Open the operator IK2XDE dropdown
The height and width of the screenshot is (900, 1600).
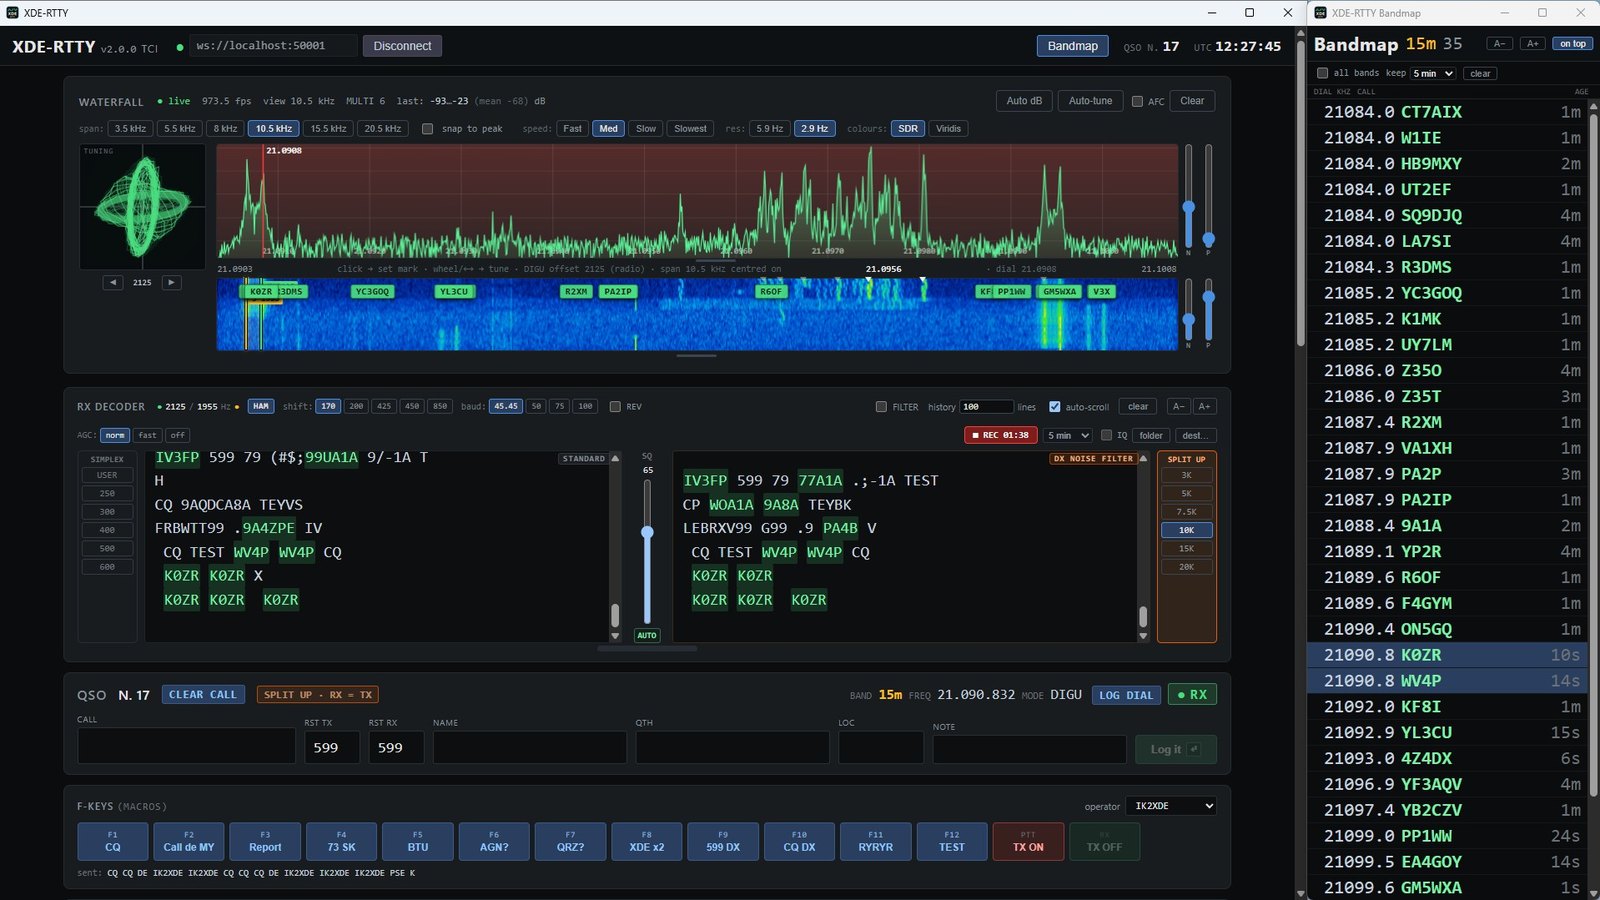1171,806
